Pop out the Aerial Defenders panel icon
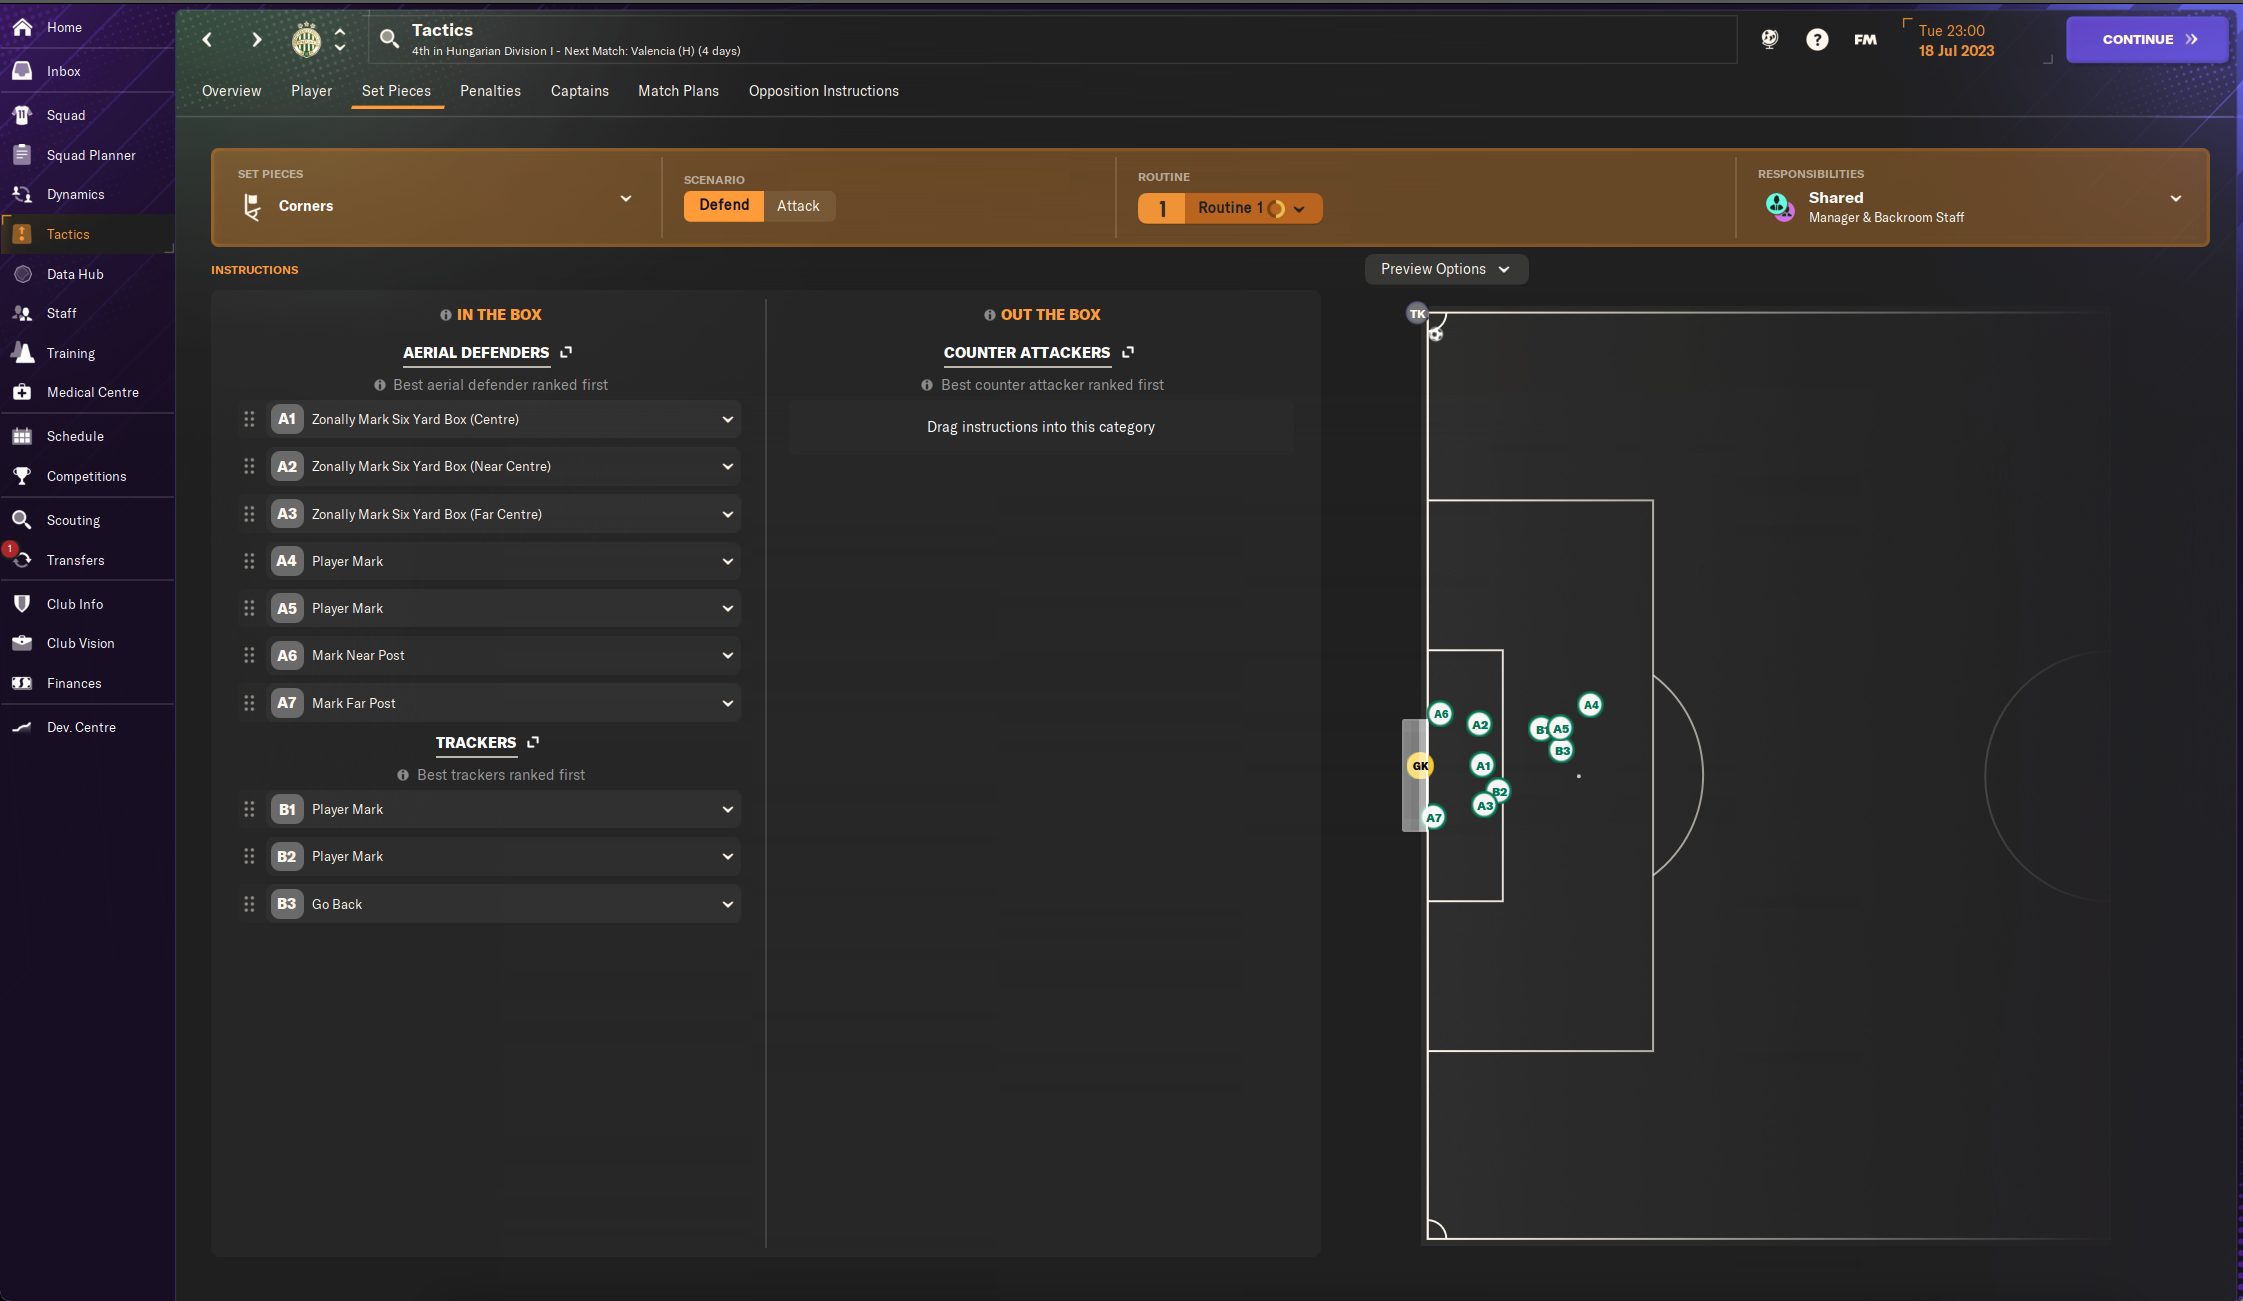 (566, 352)
